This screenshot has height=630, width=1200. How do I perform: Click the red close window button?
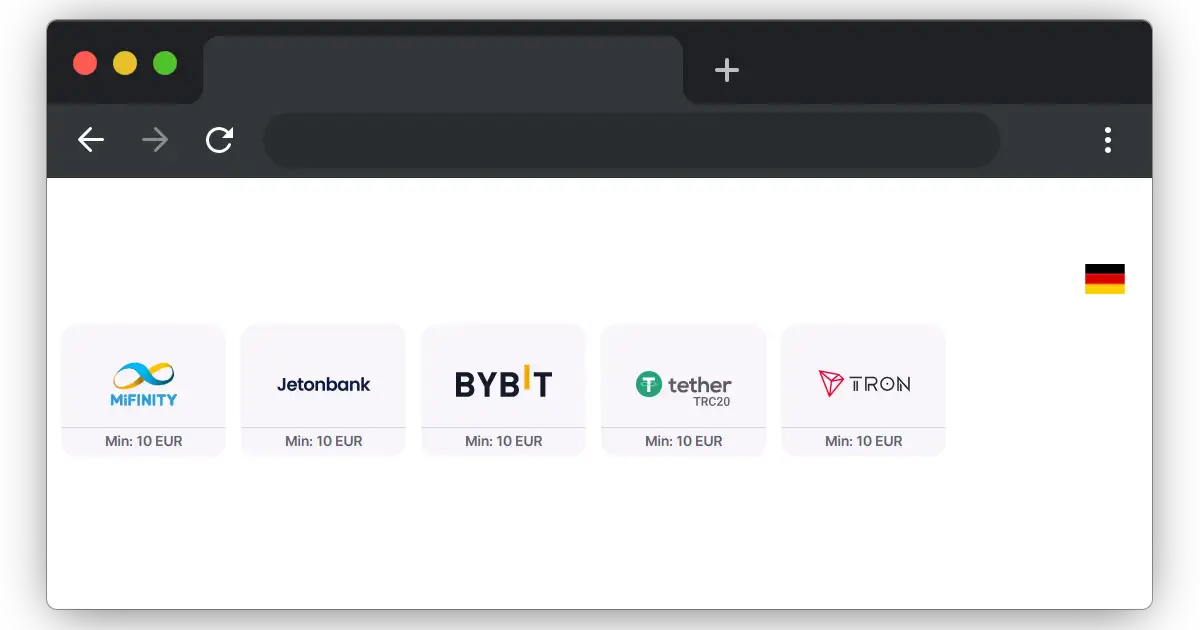pyautogui.click(x=85, y=63)
